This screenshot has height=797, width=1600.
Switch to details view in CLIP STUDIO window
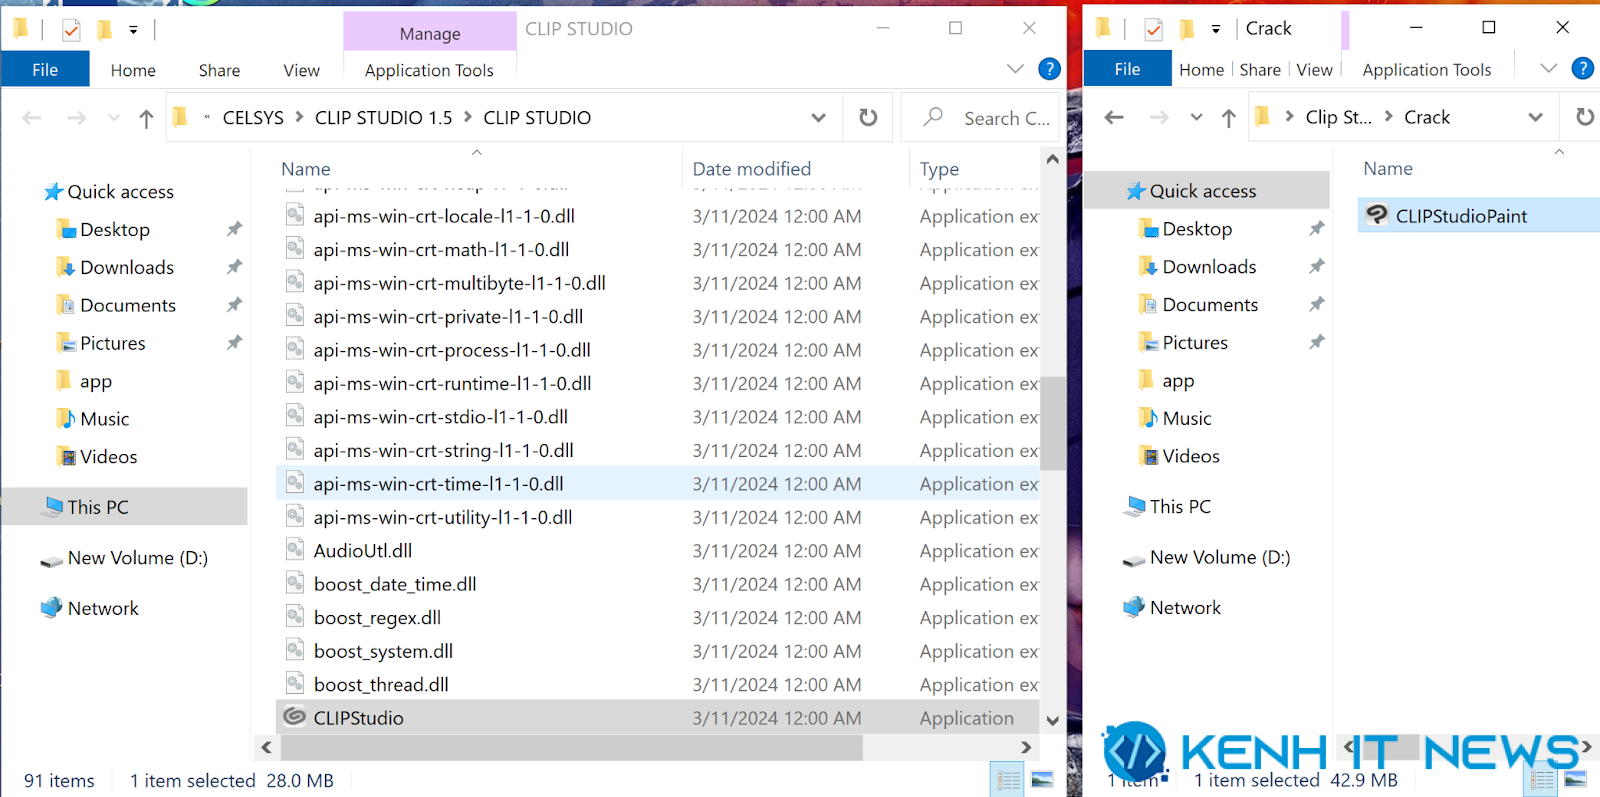[x=1008, y=780]
